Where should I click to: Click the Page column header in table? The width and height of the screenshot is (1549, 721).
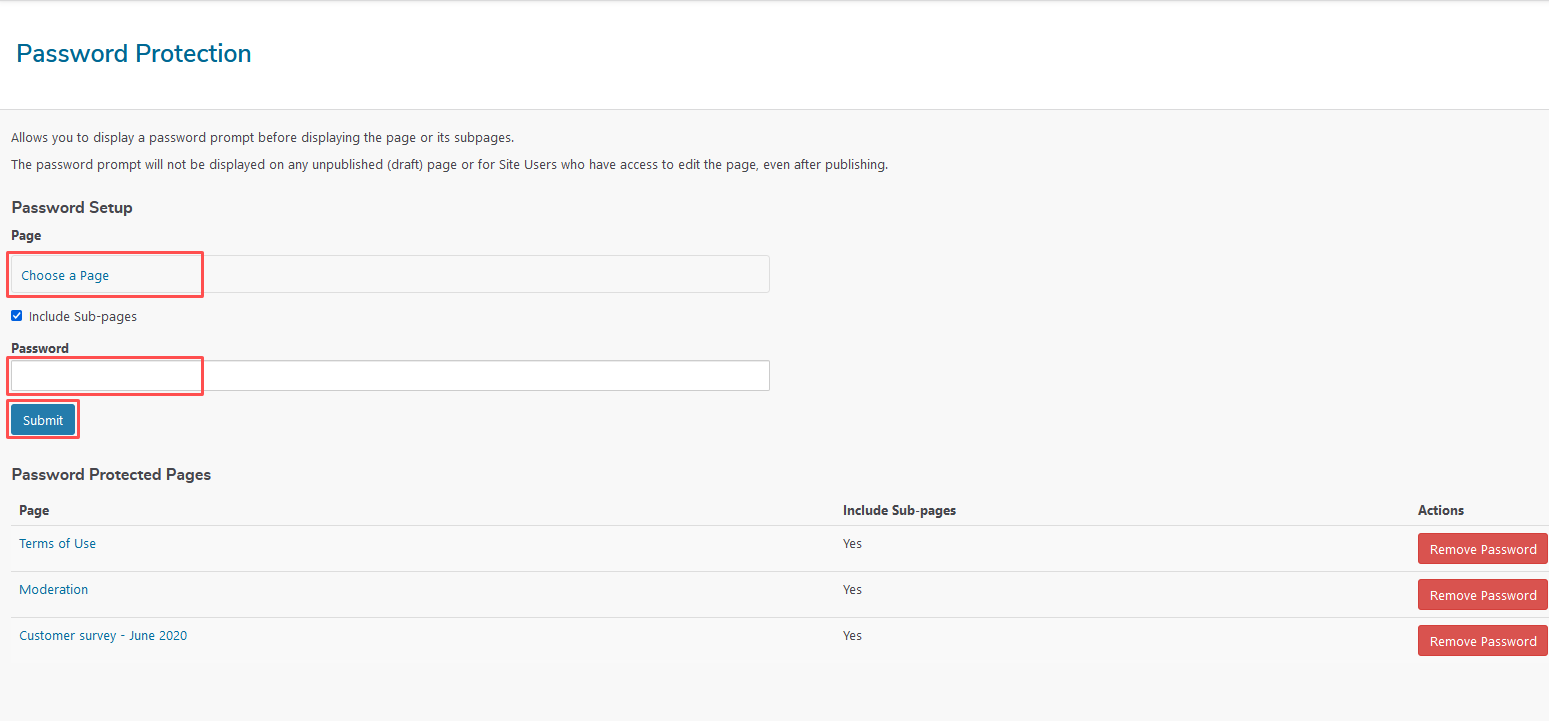tap(34, 510)
